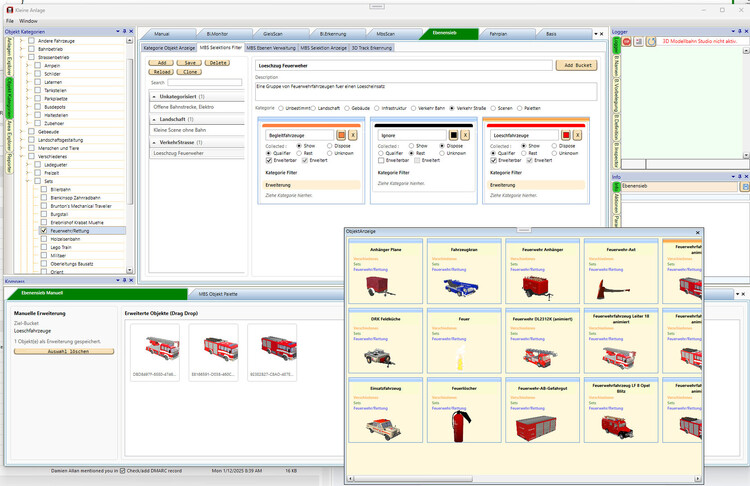
Task: Uncheck Erweiterbar in Begleitfahrzeuge bucket
Action: 268,160
